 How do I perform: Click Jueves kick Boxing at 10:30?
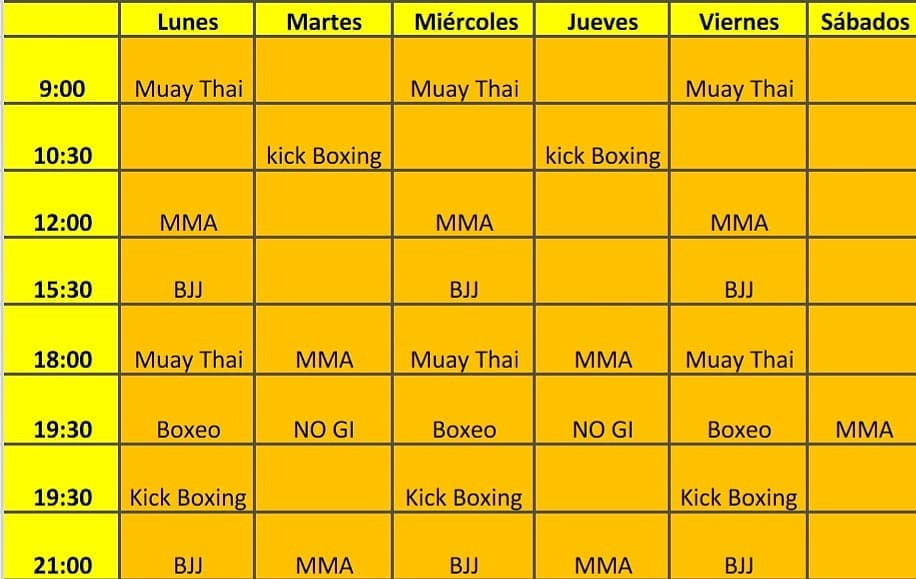pyautogui.click(x=602, y=156)
